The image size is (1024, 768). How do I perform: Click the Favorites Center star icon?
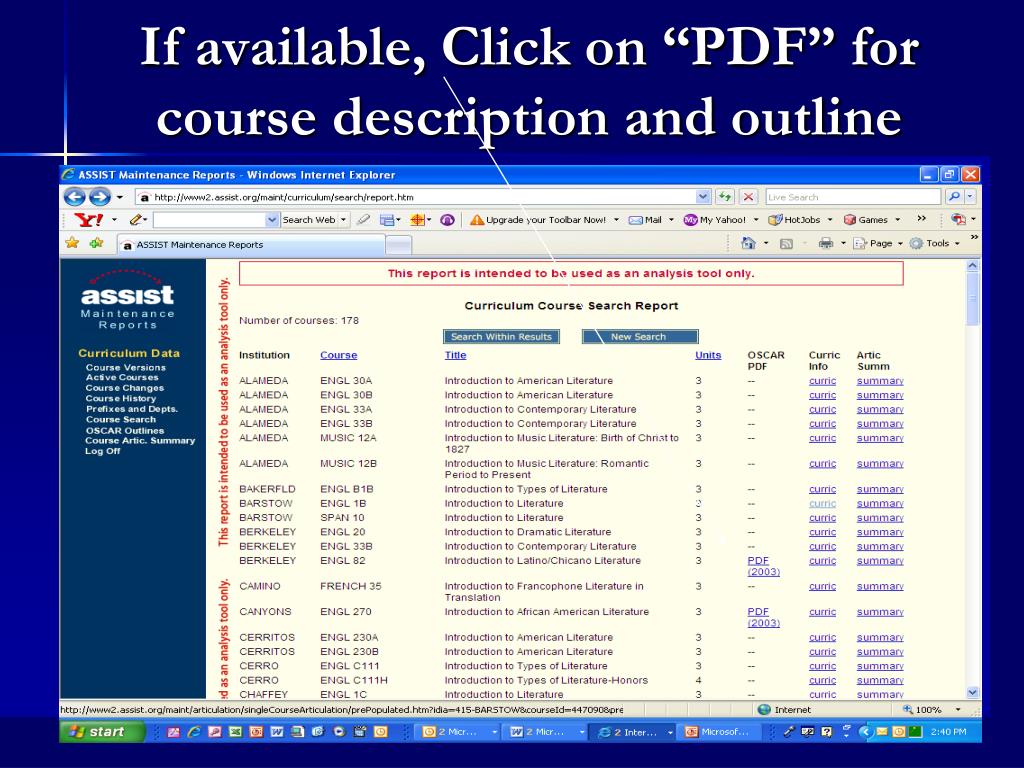point(72,243)
